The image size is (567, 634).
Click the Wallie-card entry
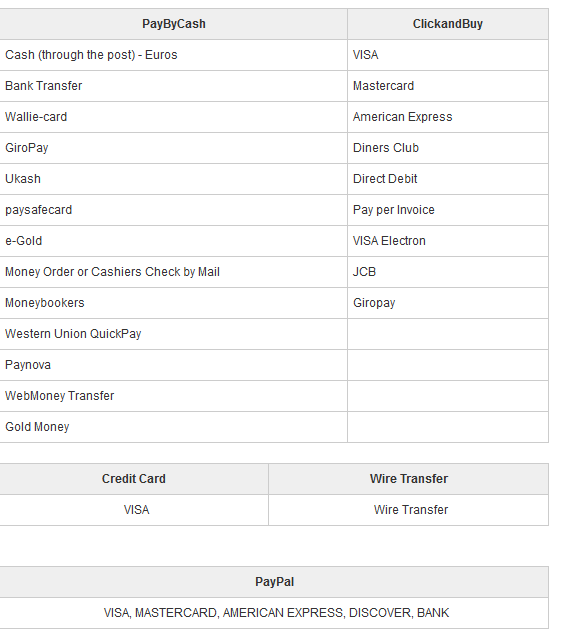(x=36, y=117)
